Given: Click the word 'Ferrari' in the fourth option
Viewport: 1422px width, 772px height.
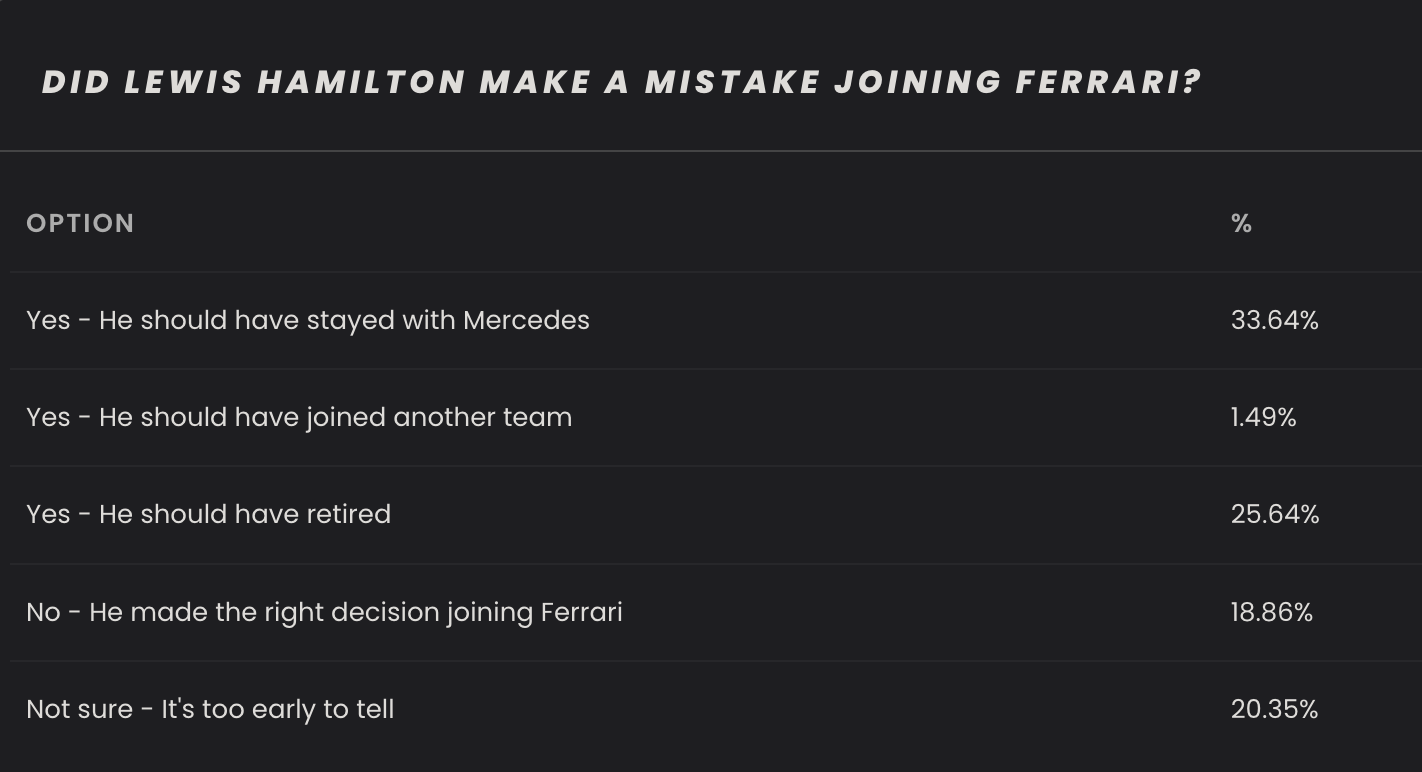Looking at the screenshot, I should [x=581, y=612].
